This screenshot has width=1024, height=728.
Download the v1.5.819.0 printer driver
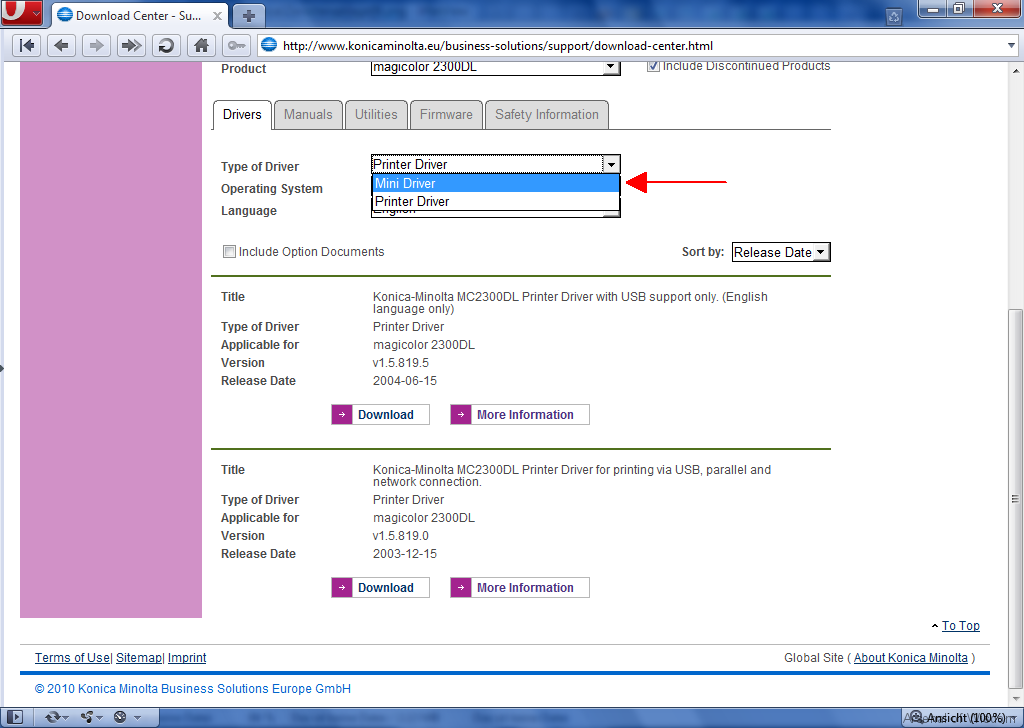pyautogui.click(x=381, y=588)
